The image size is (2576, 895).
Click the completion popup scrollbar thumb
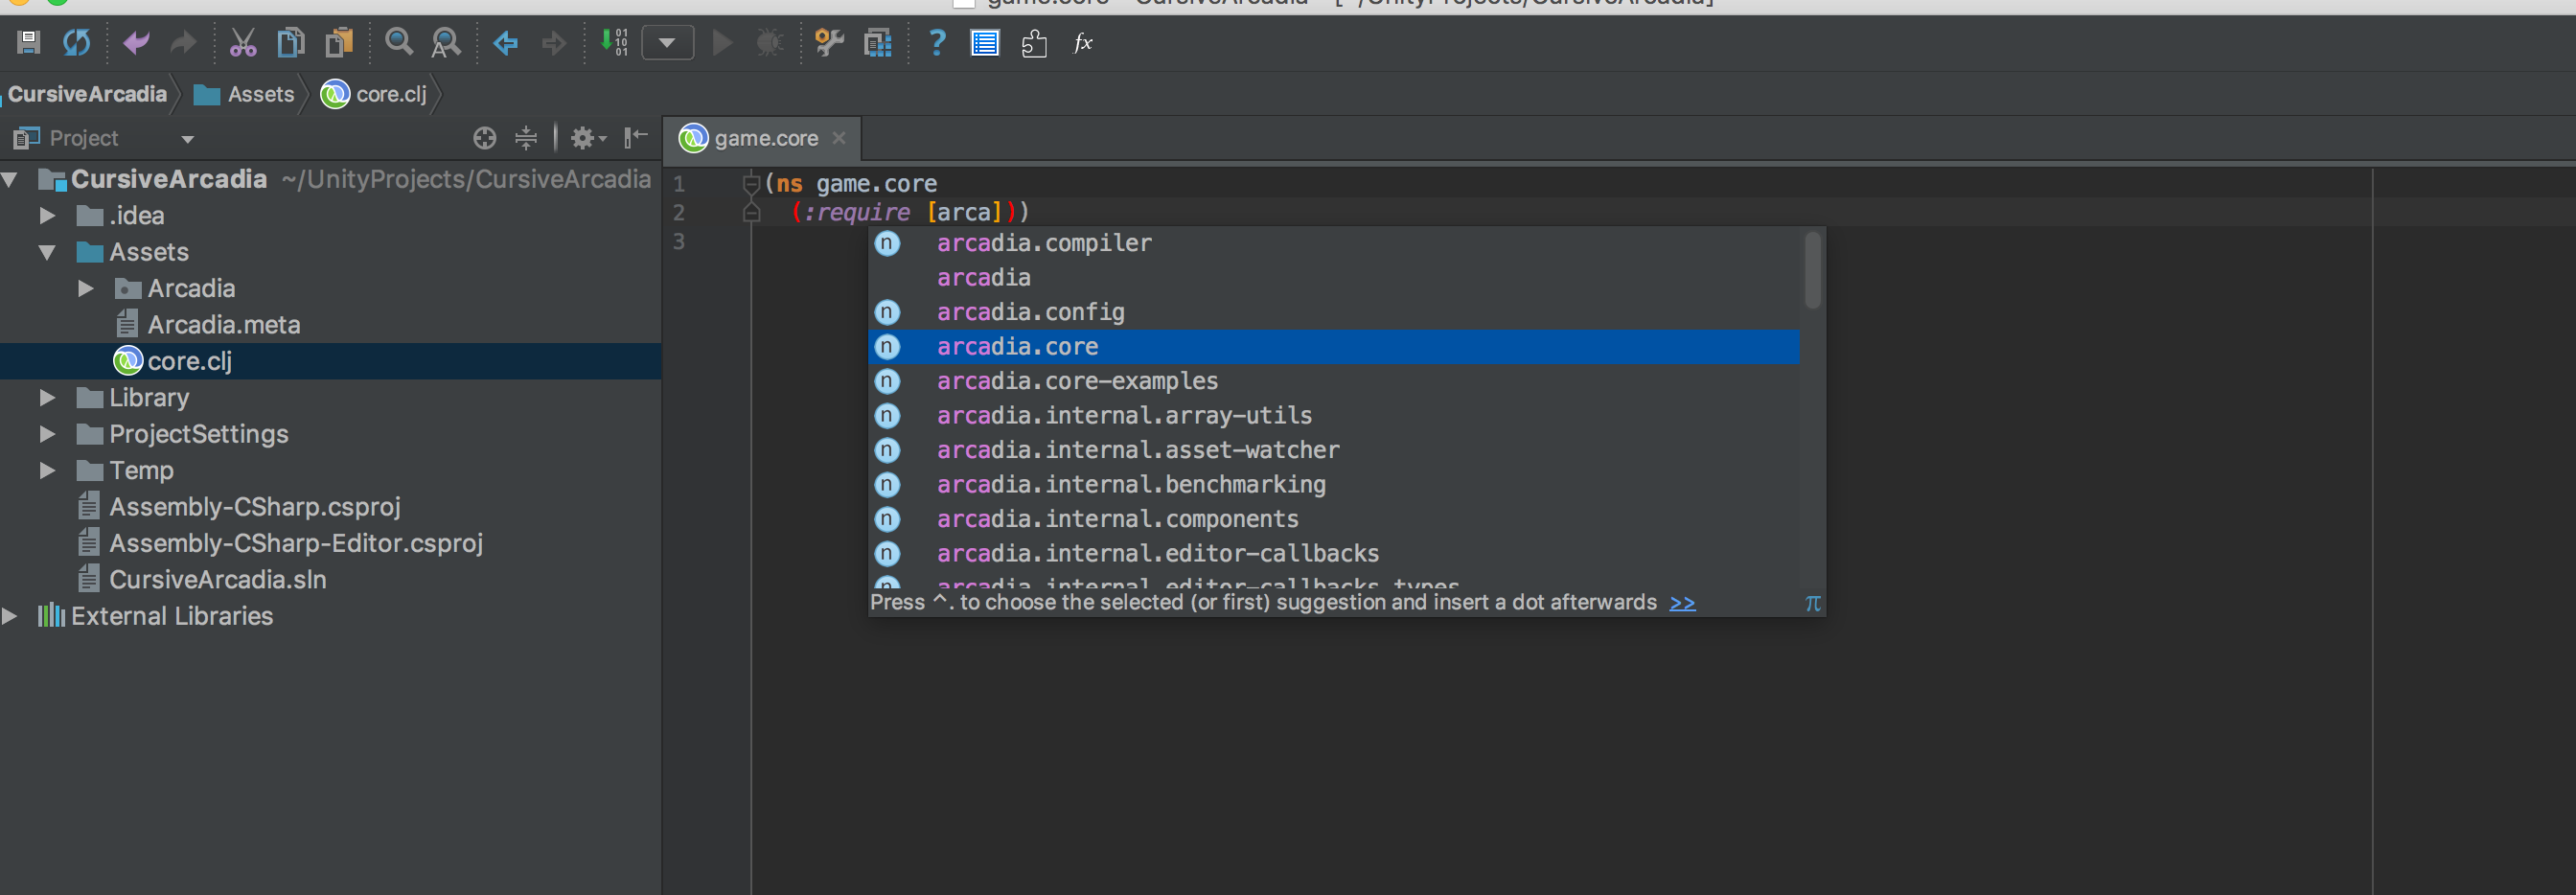coord(1812,270)
